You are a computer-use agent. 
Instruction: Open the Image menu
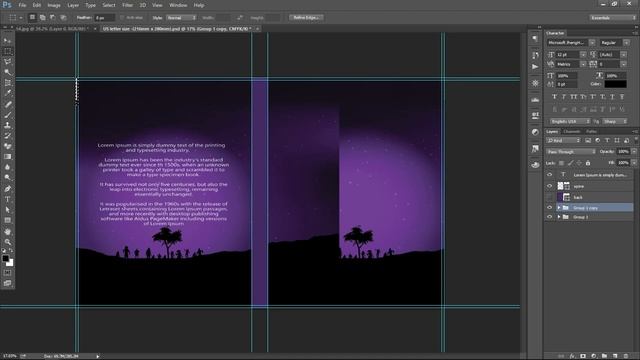tap(54, 5)
